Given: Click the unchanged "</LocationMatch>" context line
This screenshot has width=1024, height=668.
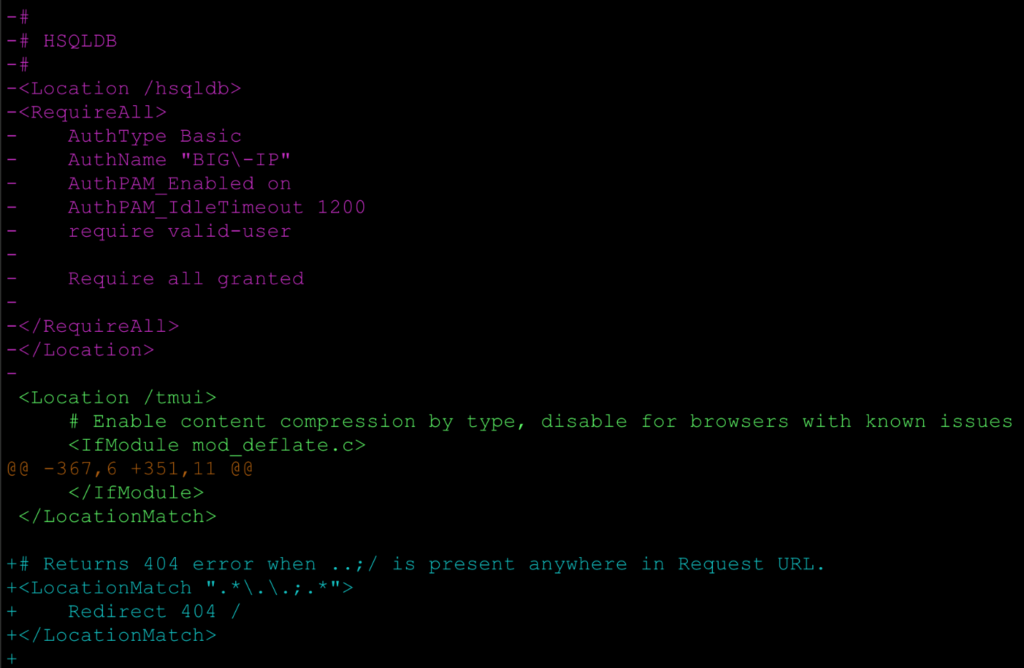Looking at the screenshot, I should coord(116,516).
